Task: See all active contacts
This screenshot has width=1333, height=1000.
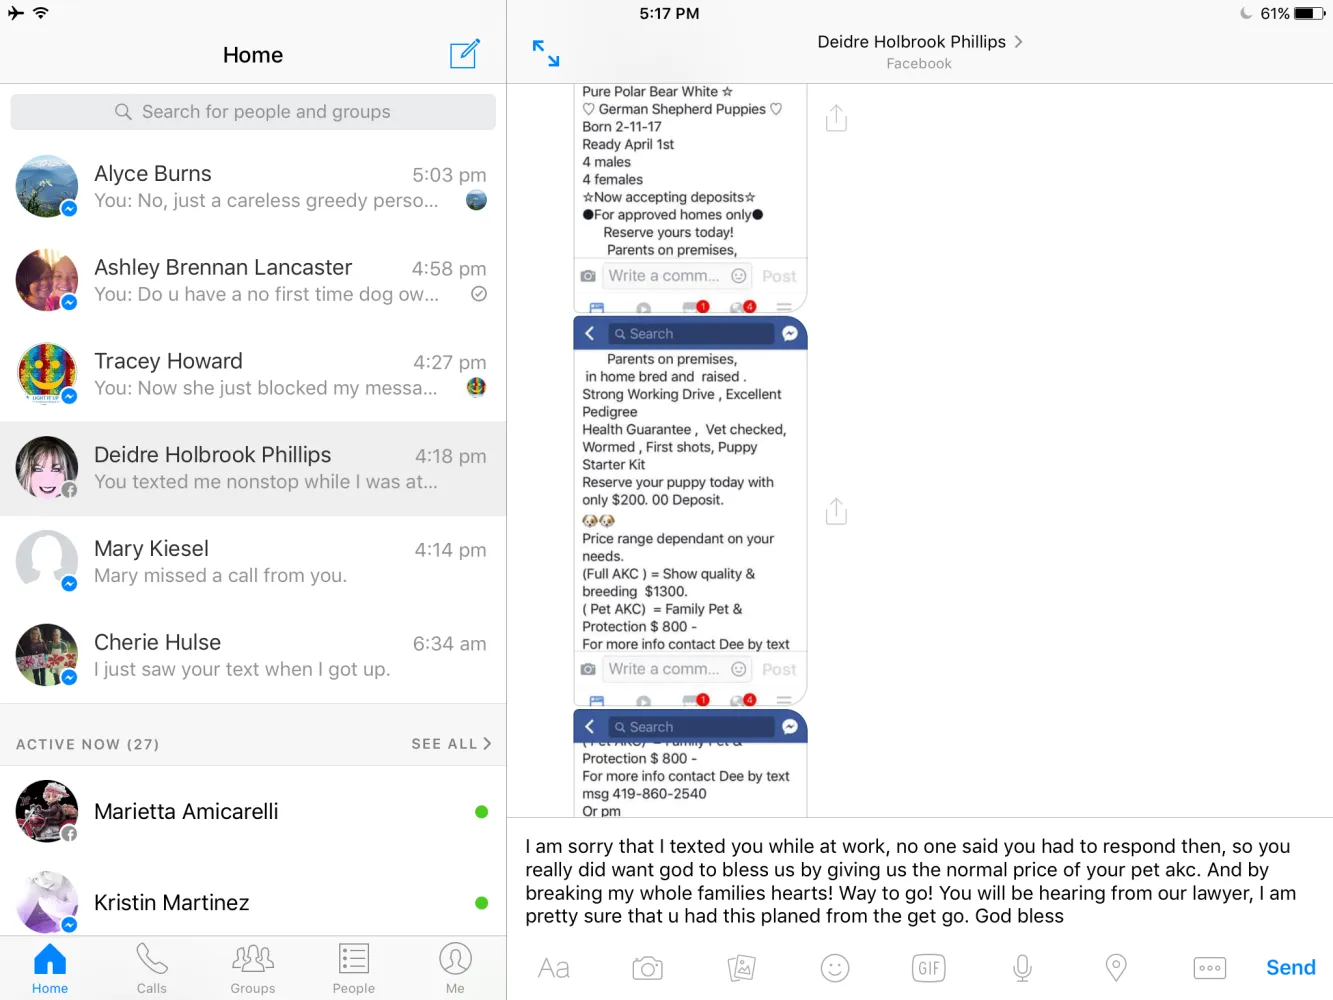Action: coord(451,744)
